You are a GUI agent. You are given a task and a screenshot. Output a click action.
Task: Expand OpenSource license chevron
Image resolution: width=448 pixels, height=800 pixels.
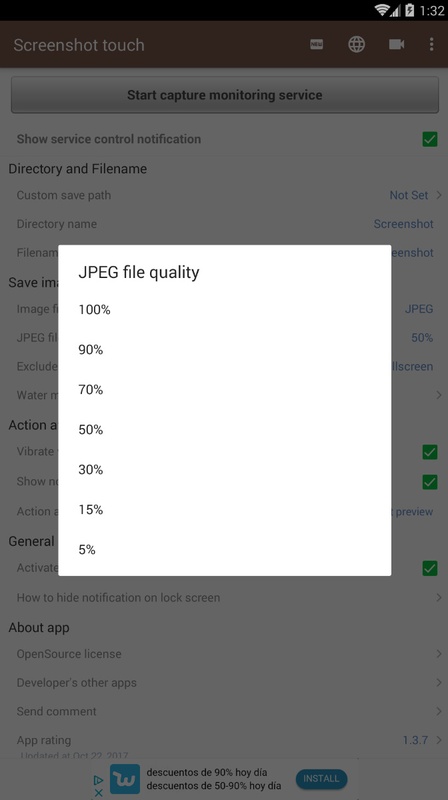coord(439,654)
